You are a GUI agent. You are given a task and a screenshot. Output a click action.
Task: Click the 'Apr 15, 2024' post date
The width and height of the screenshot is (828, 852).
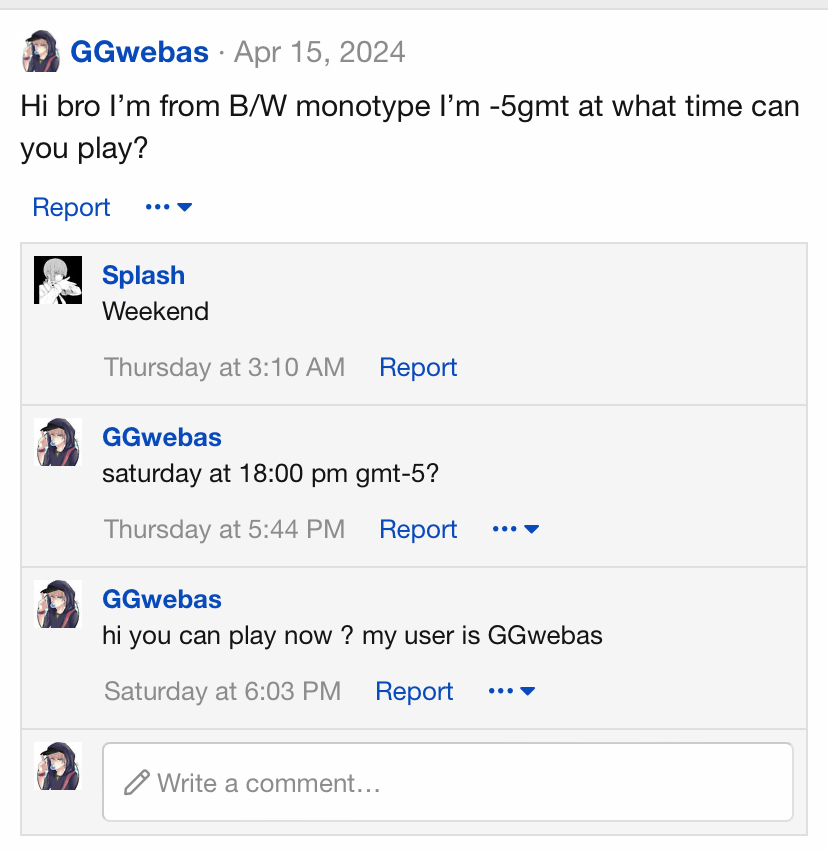click(x=319, y=52)
